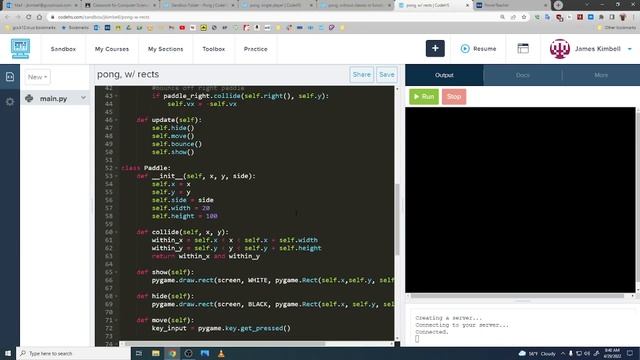Viewport: 640px width, 360px height.
Task: Click the Share button
Action: [362, 75]
